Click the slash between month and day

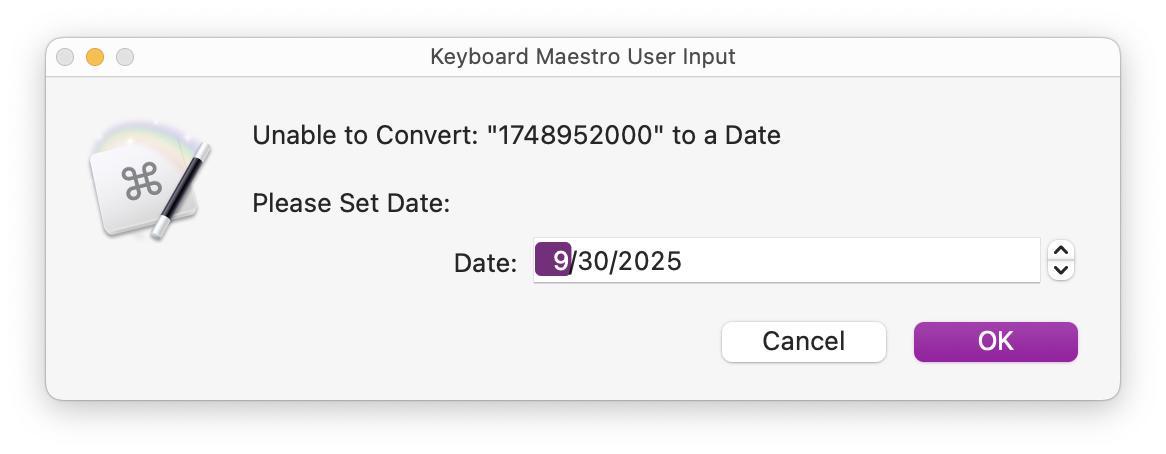pyautogui.click(x=574, y=261)
